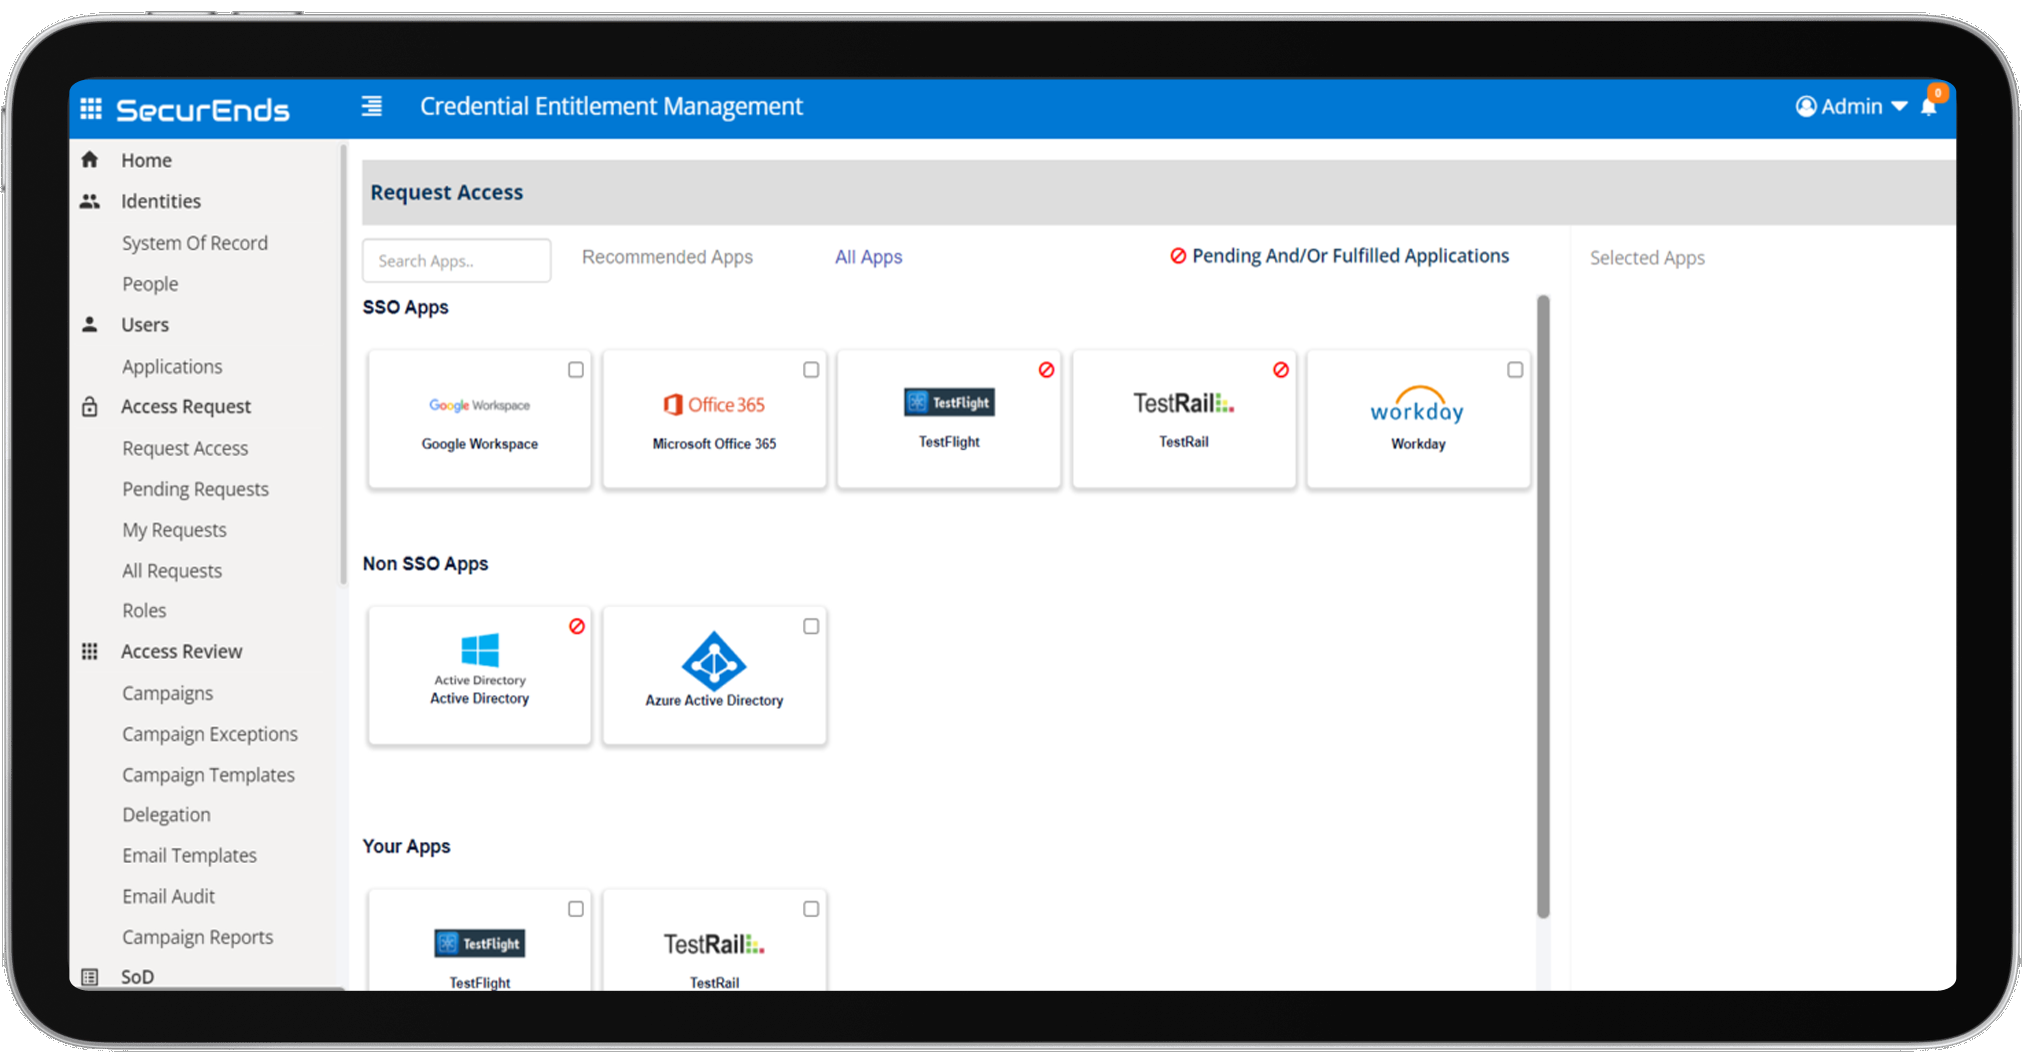Image resolution: width=2023 pixels, height=1062 pixels.
Task: Toggle the sidebar hamburger menu icon
Action: pyautogui.click(x=372, y=106)
